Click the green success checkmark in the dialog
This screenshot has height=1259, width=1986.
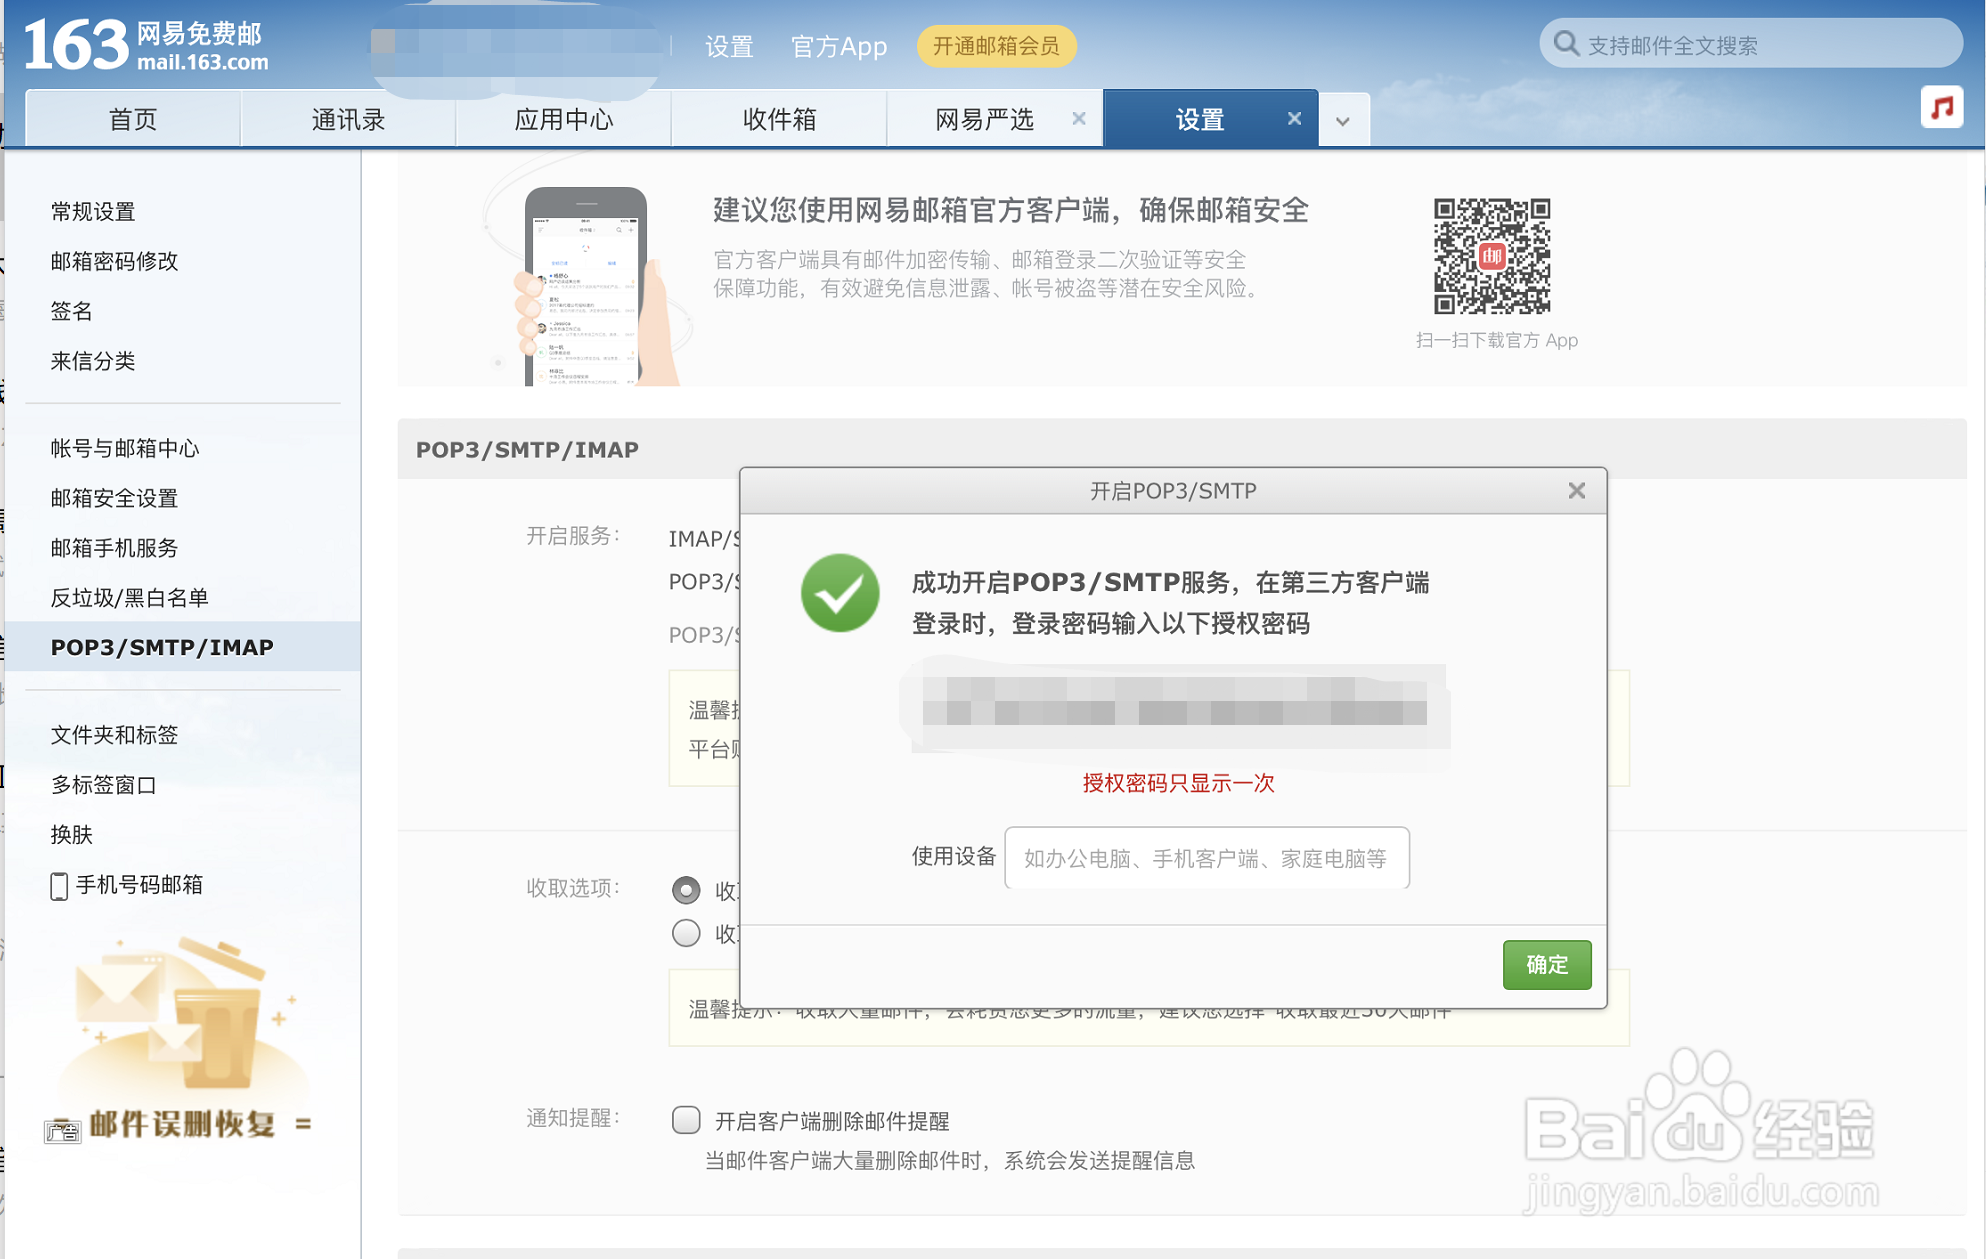tap(840, 593)
